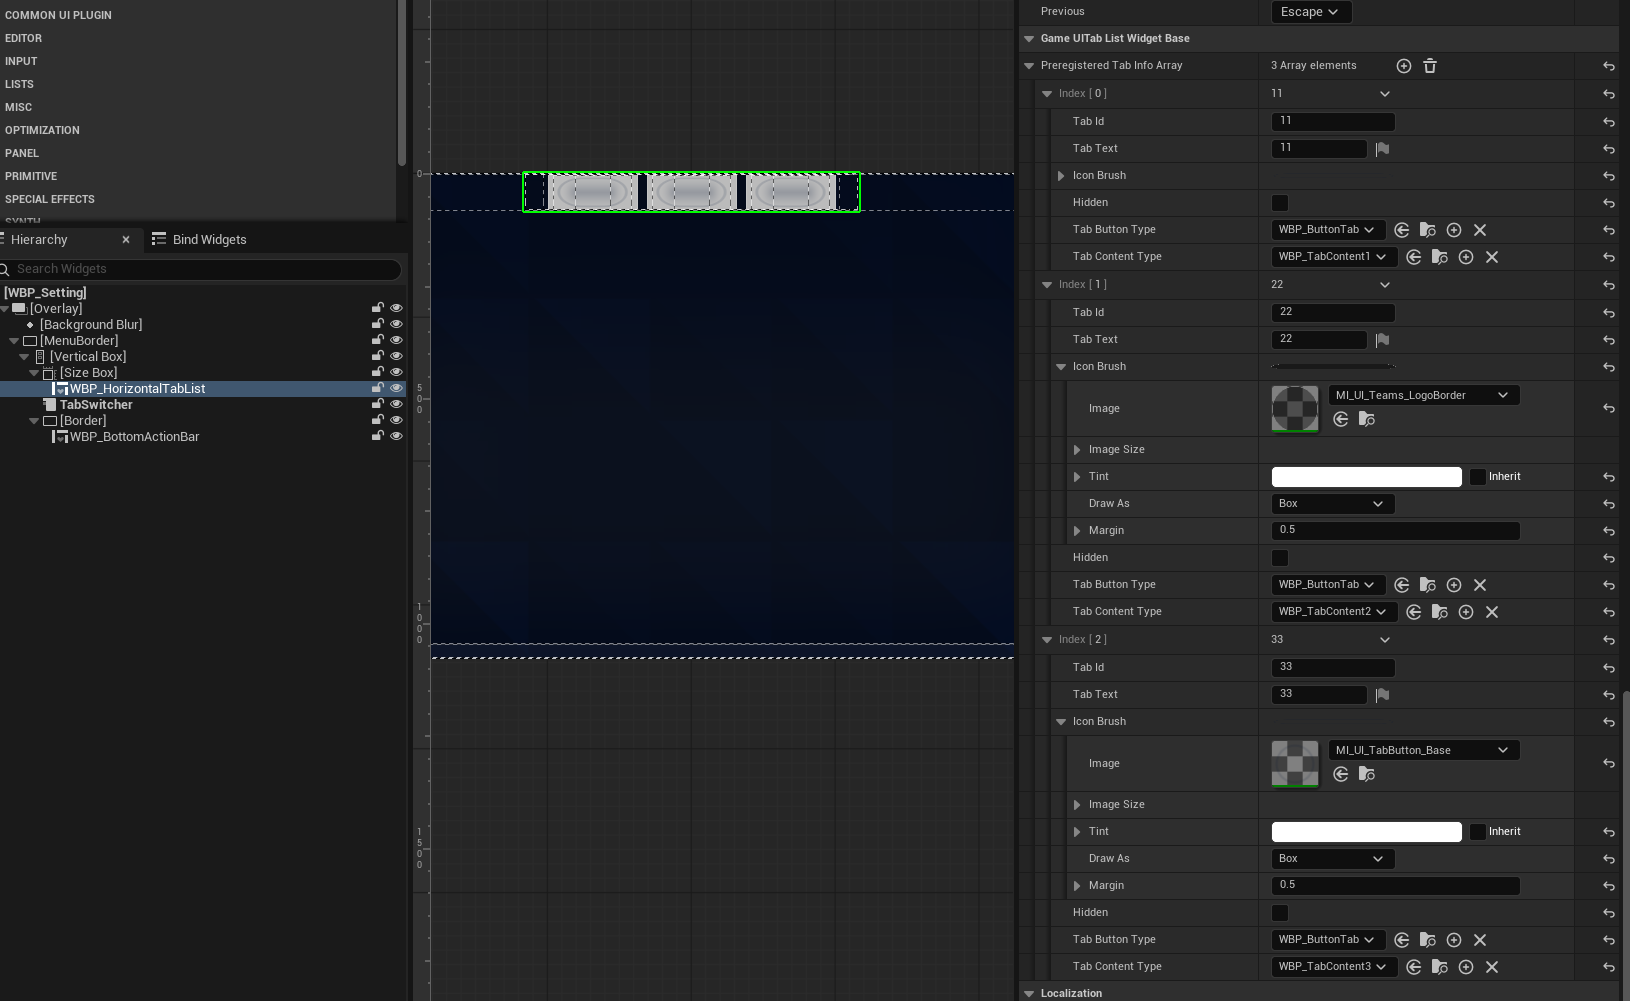Open the Escape dropdown for Previous
The width and height of the screenshot is (1630, 1001).
pyautogui.click(x=1310, y=12)
